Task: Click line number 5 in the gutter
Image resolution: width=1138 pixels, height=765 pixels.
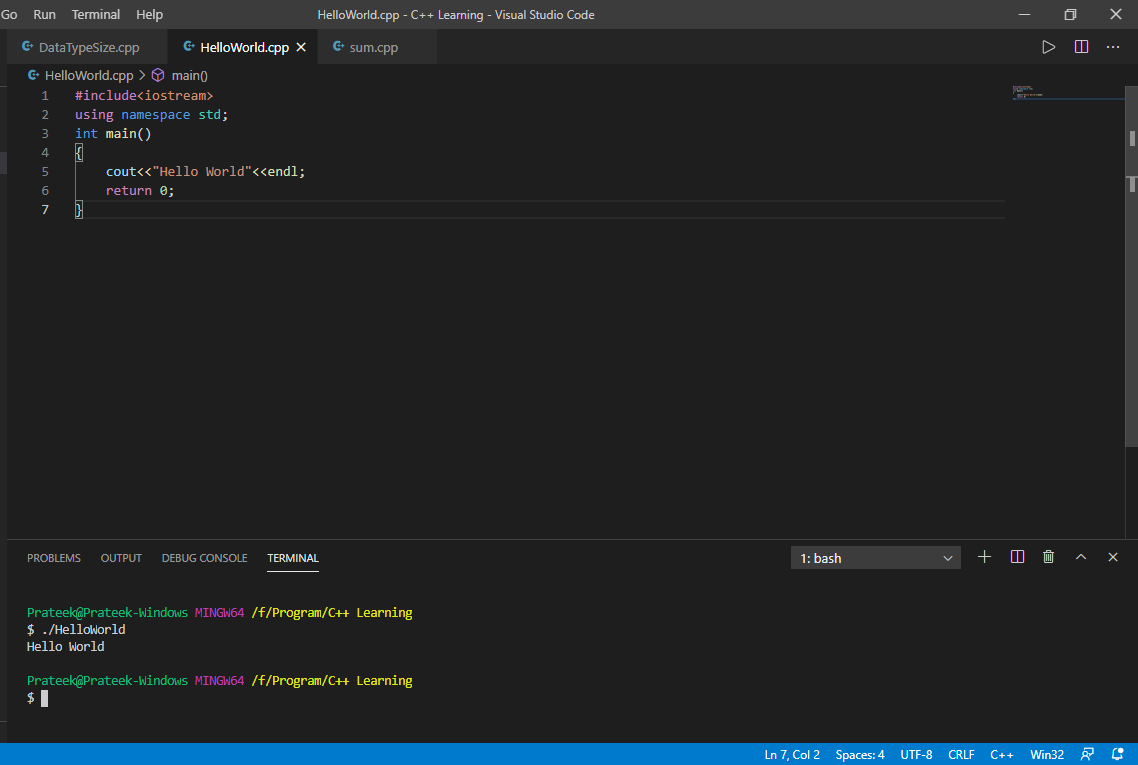Action: [x=45, y=171]
